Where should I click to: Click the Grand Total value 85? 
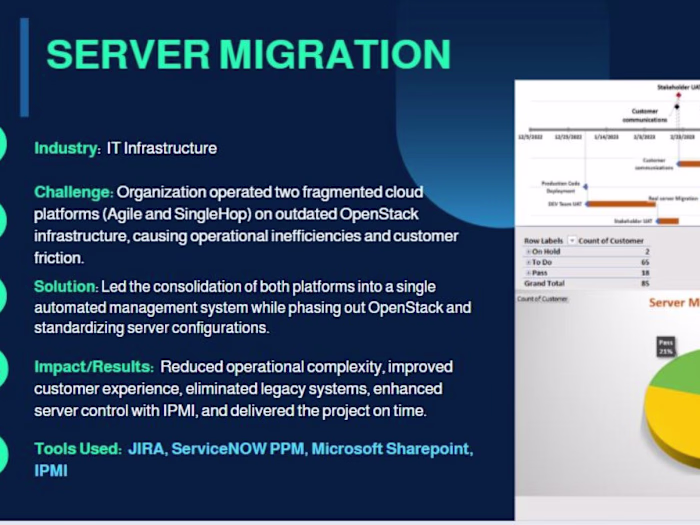coord(645,283)
